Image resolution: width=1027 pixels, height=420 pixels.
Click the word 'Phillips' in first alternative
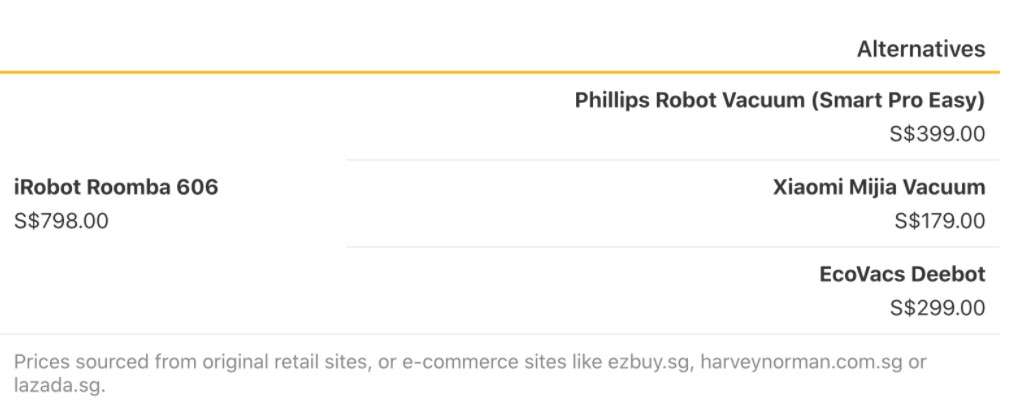coord(612,100)
